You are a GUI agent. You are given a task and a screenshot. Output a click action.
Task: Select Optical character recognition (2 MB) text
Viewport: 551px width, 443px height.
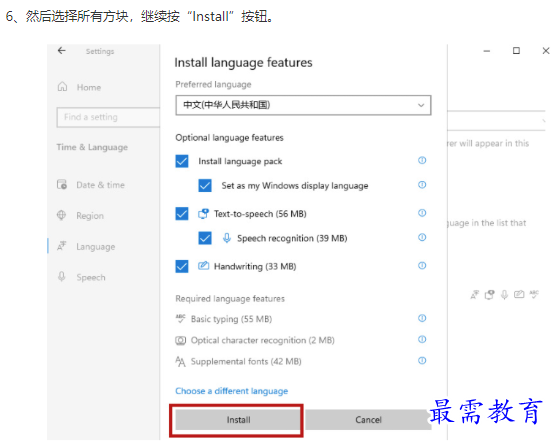point(262,340)
